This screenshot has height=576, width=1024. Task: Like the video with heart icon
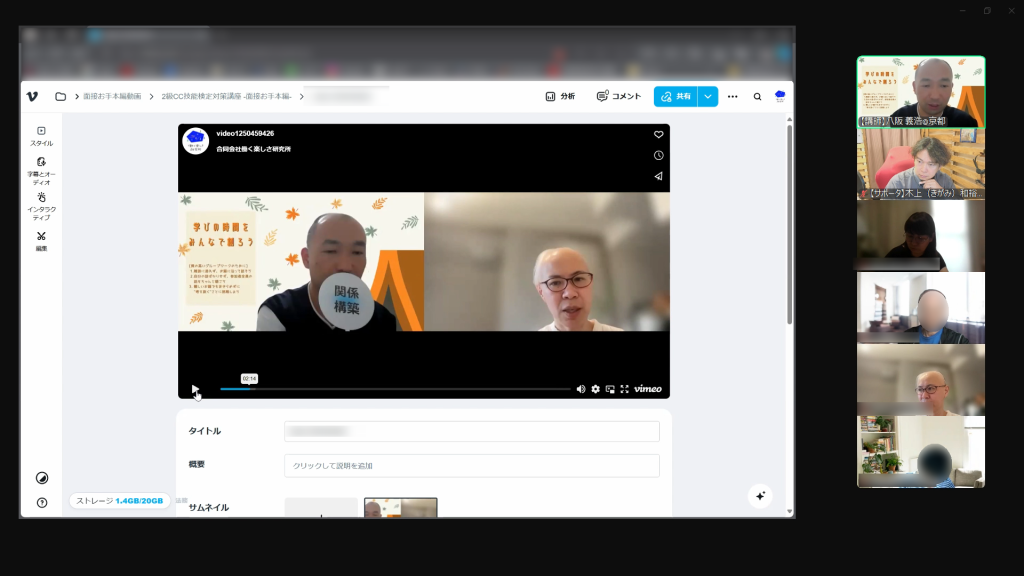pos(658,134)
